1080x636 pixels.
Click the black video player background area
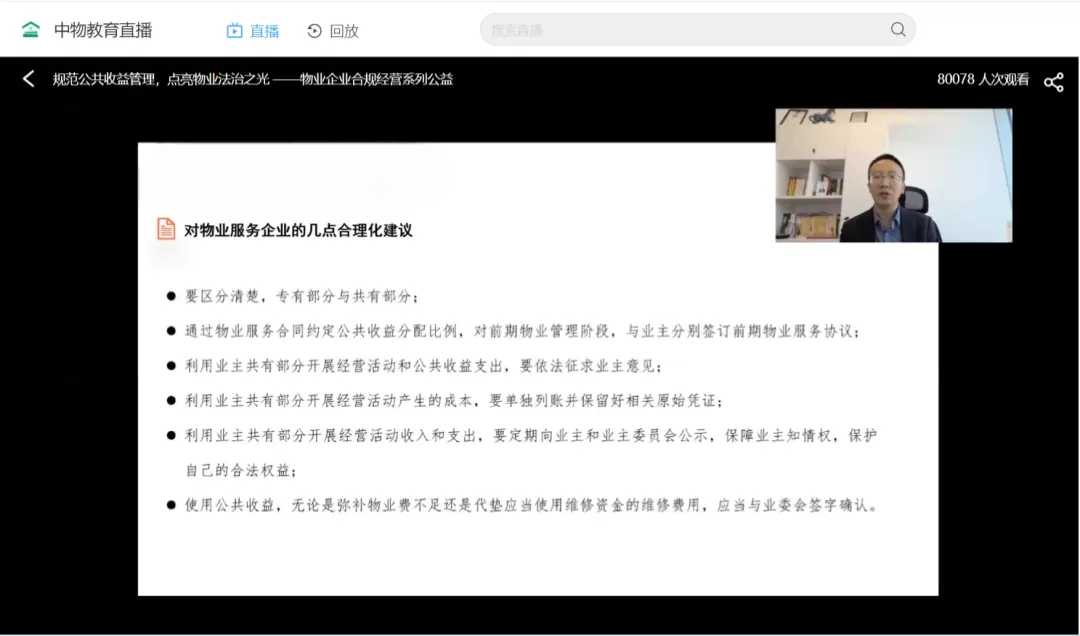tap(65, 400)
